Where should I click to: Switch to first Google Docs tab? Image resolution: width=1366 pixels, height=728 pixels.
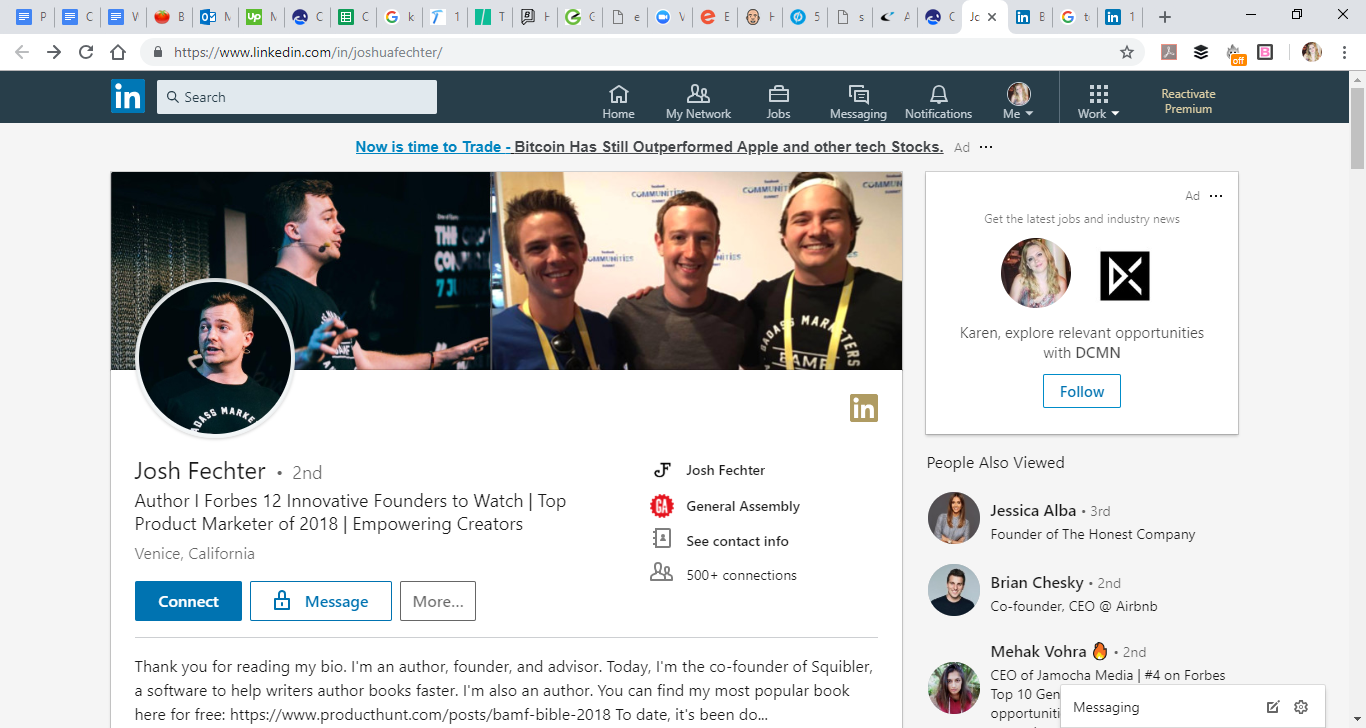tap(32, 17)
